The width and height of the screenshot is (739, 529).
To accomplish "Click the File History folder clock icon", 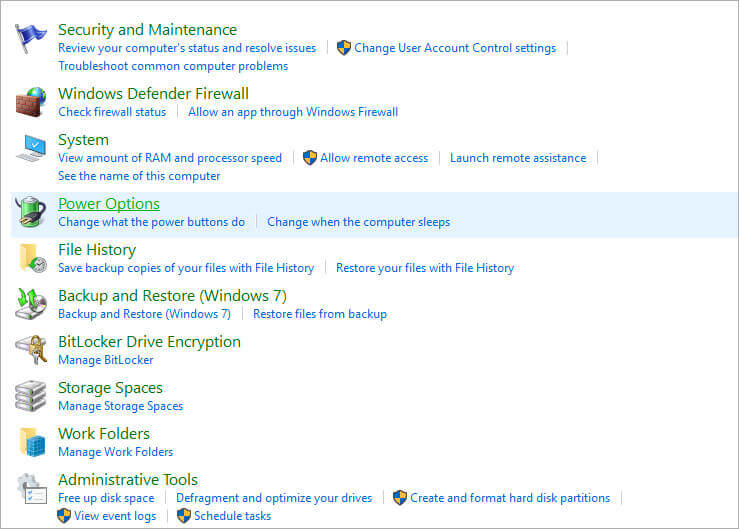I will pyautogui.click(x=33, y=258).
